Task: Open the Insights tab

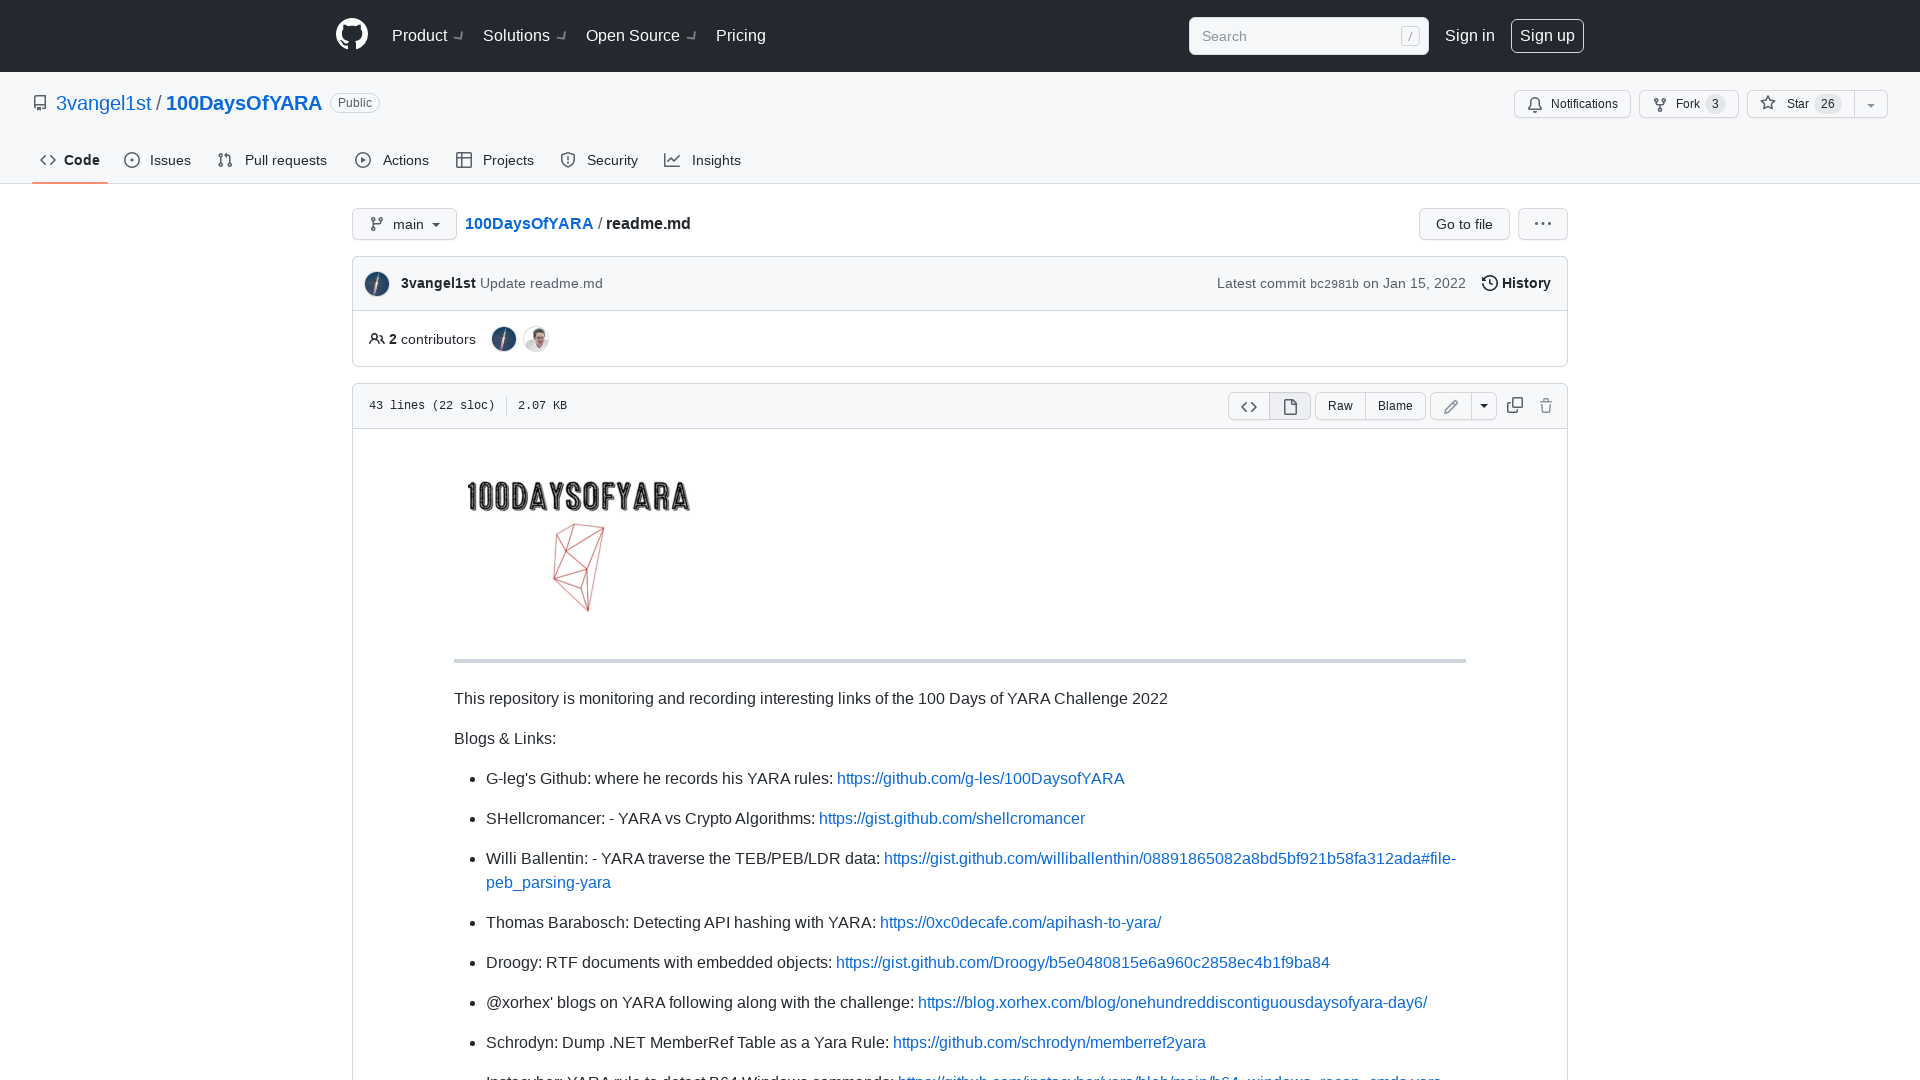Action: 703,160
